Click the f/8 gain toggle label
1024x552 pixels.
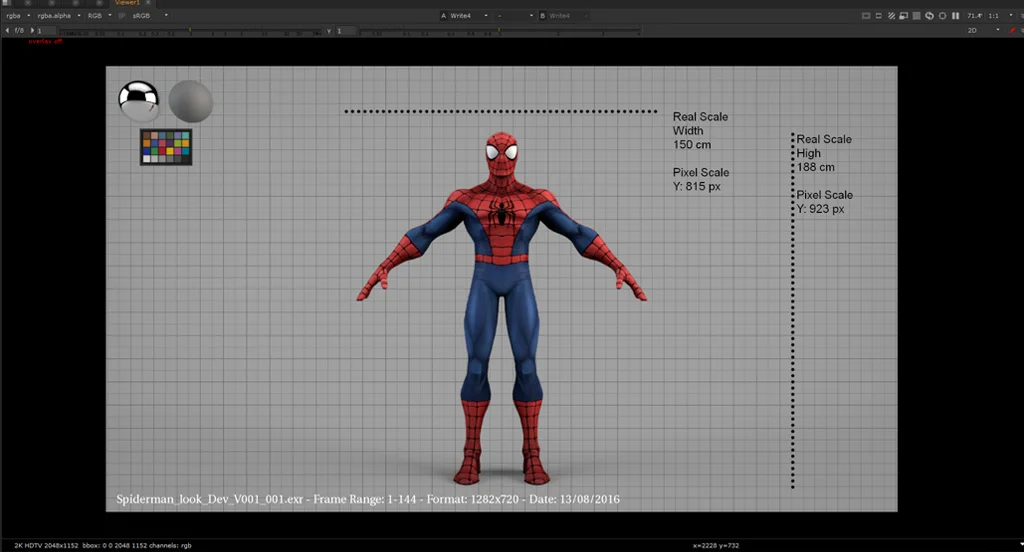point(19,31)
